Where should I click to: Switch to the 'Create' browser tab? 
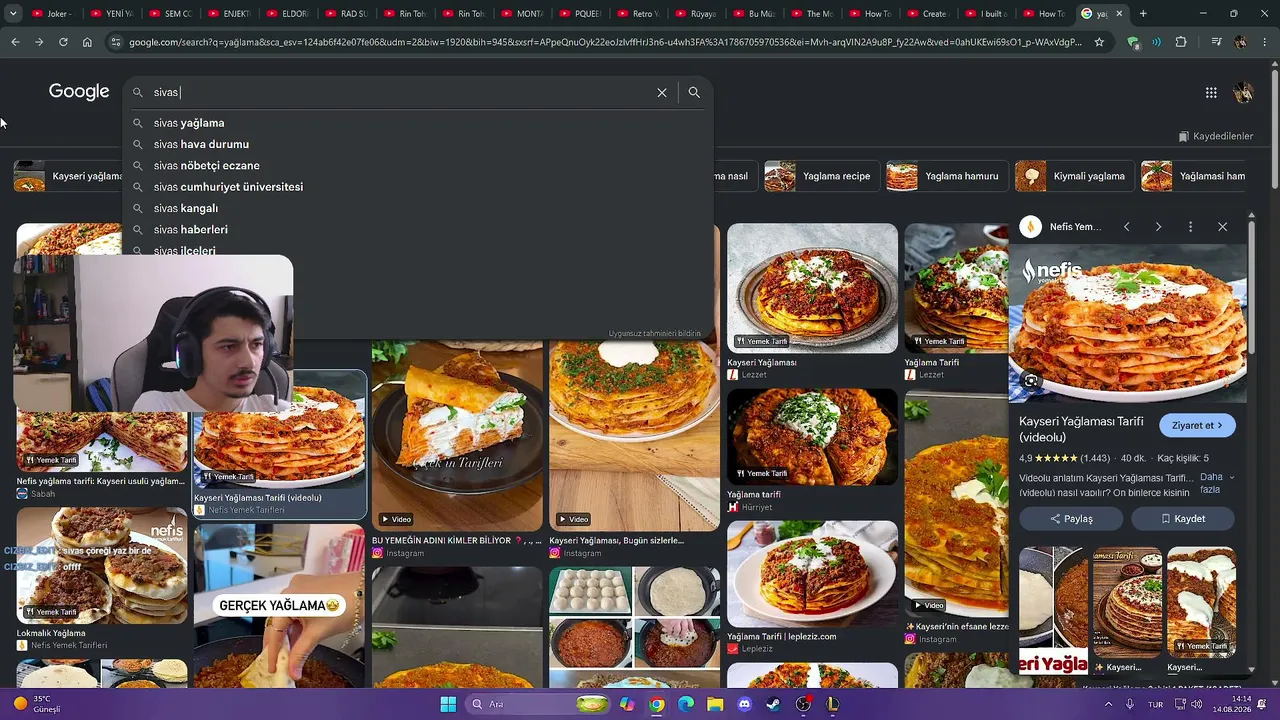[931, 14]
